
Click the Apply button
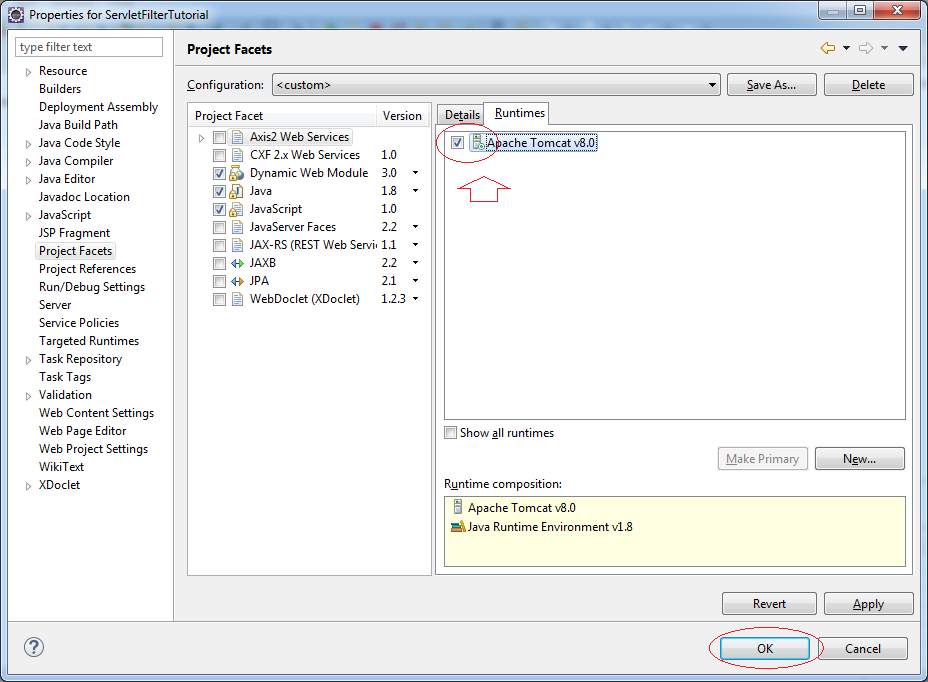click(x=868, y=604)
